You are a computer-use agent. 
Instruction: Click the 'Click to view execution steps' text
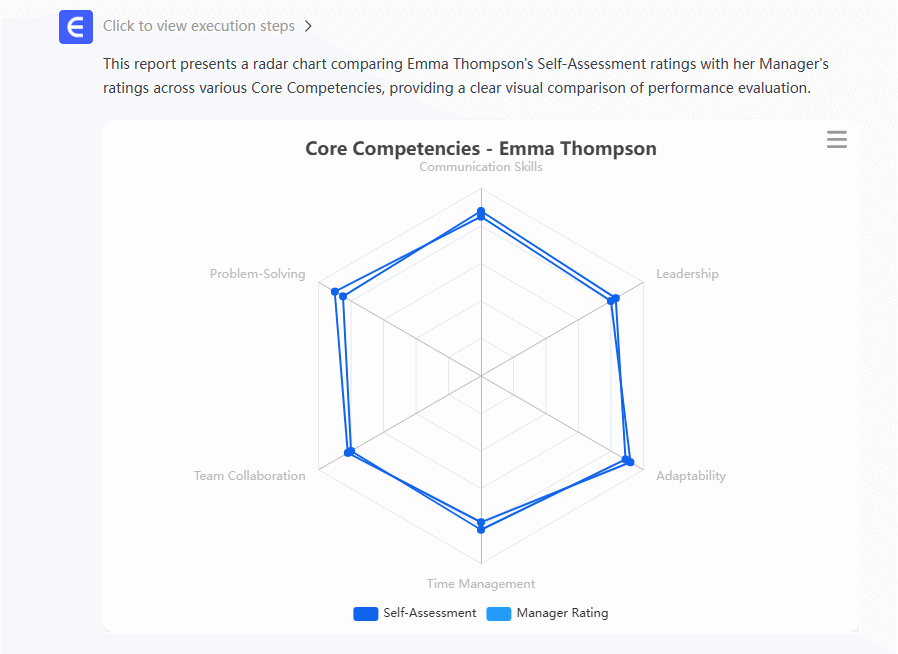199,27
